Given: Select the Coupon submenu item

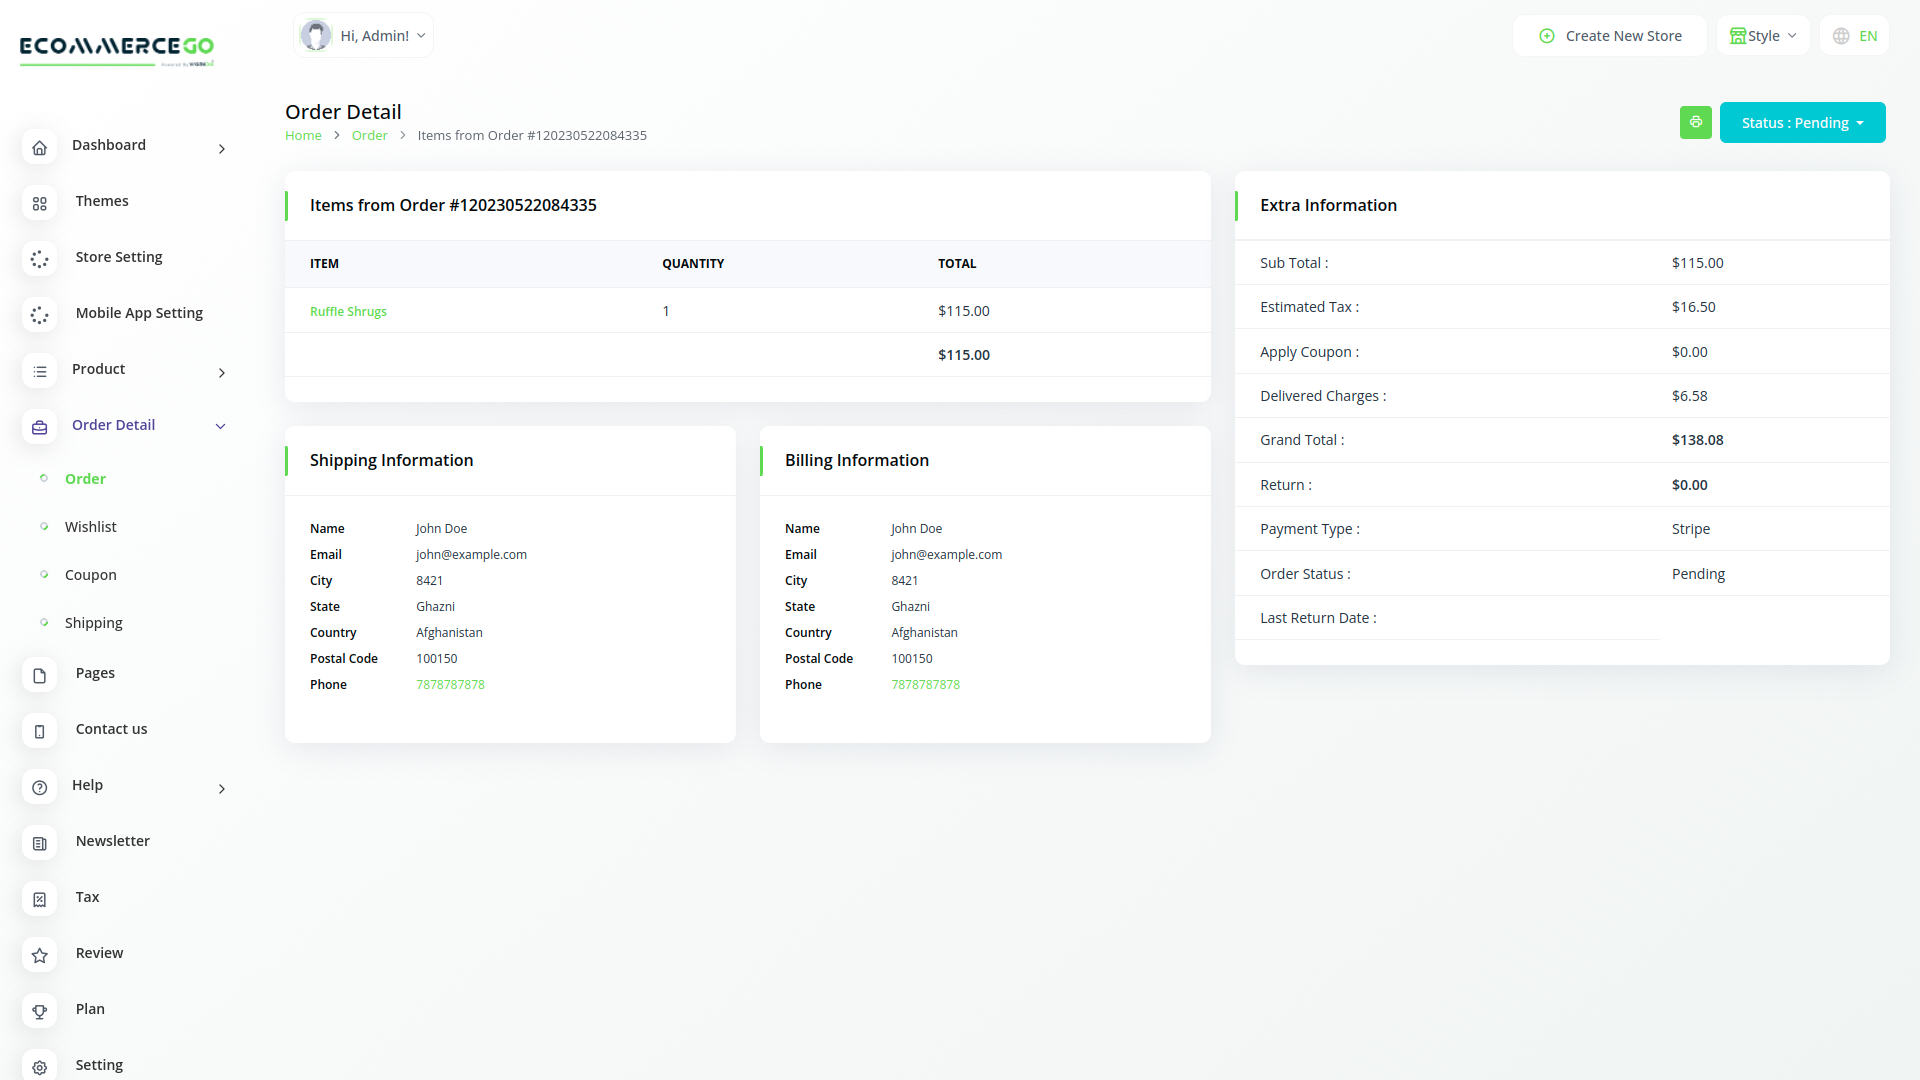Looking at the screenshot, I should [x=90, y=575].
